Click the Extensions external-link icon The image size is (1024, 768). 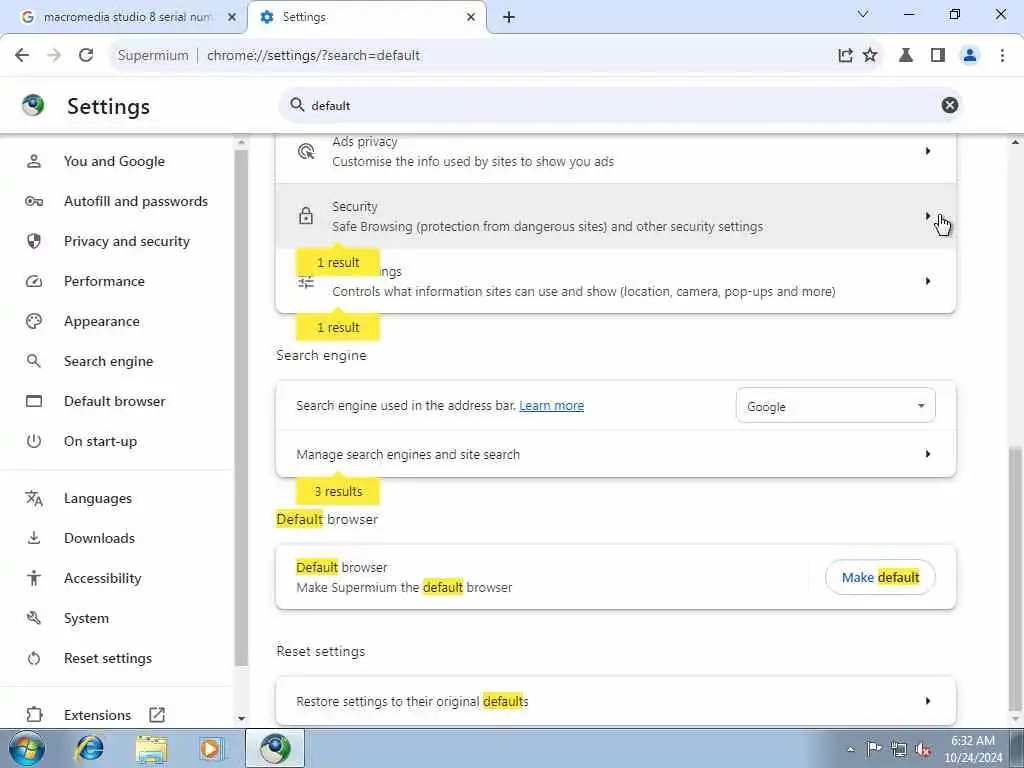(157, 715)
